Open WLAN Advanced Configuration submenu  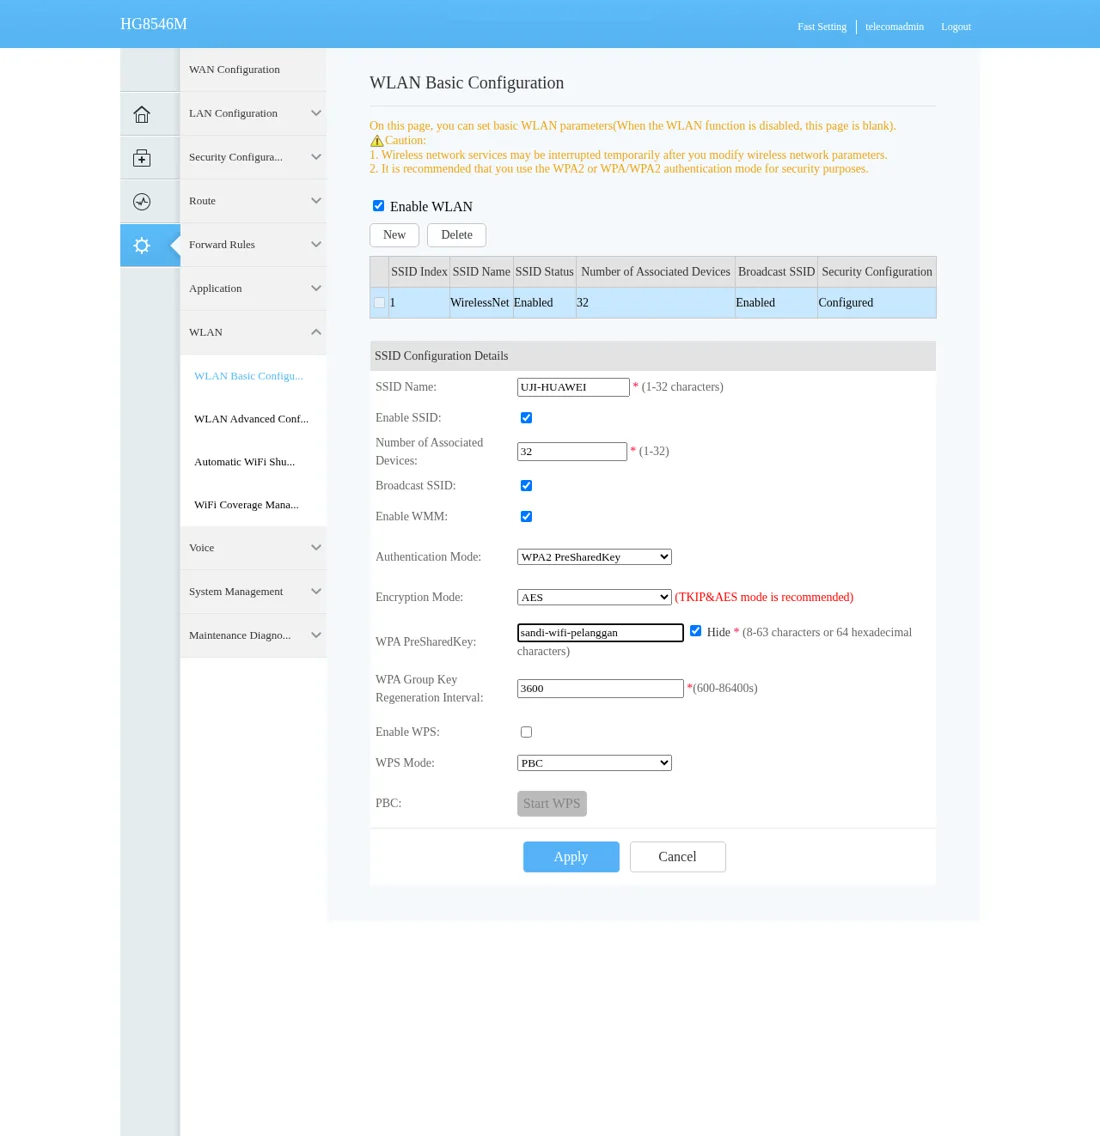[x=251, y=419]
